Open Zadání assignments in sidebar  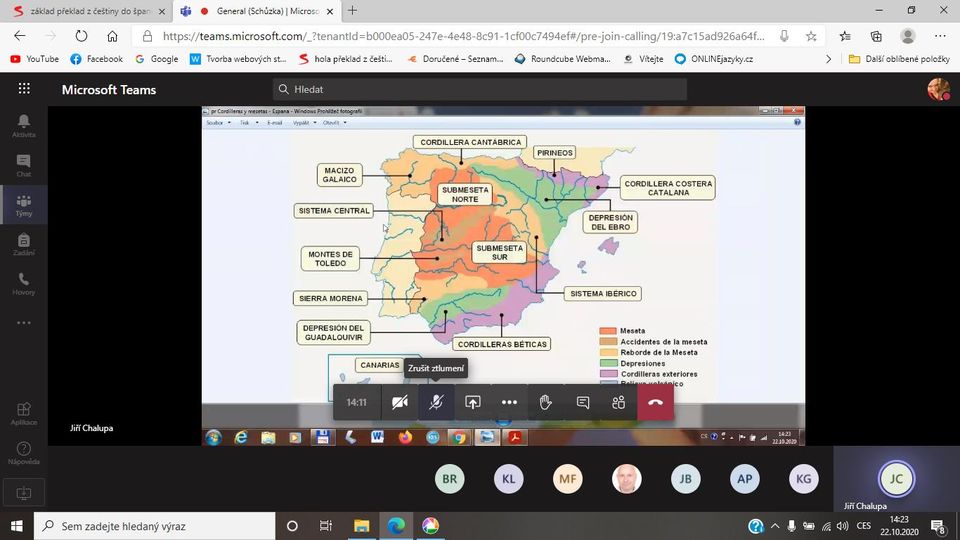pos(23,245)
